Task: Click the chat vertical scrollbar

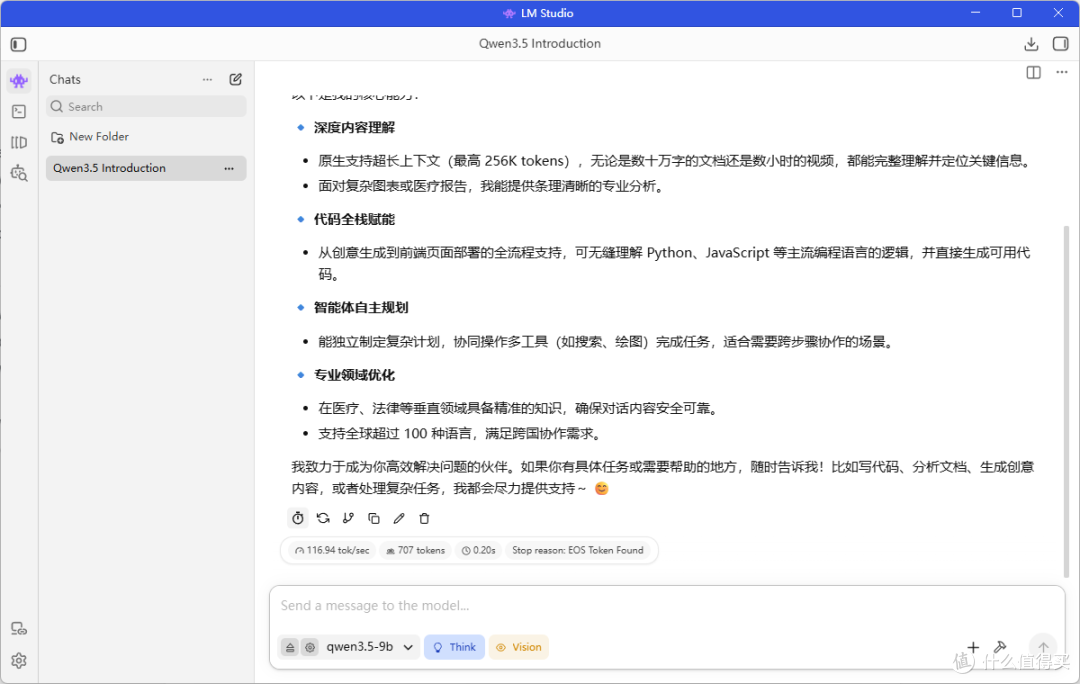Action: (1066, 400)
